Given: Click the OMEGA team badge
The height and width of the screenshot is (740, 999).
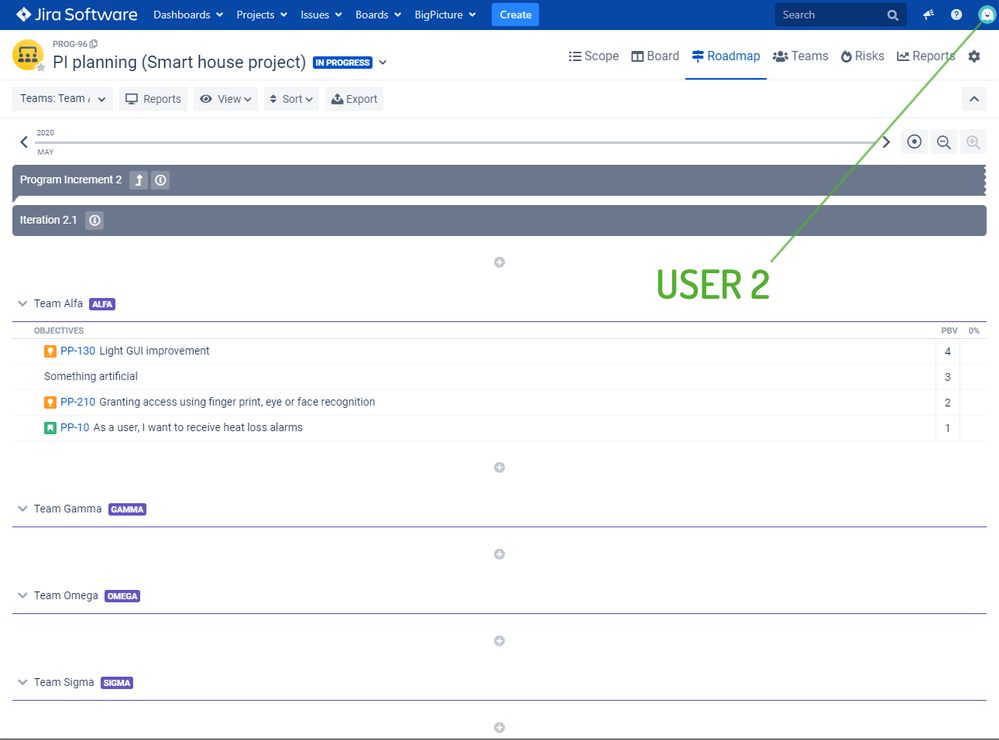Looking at the screenshot, I should [122, 596].
